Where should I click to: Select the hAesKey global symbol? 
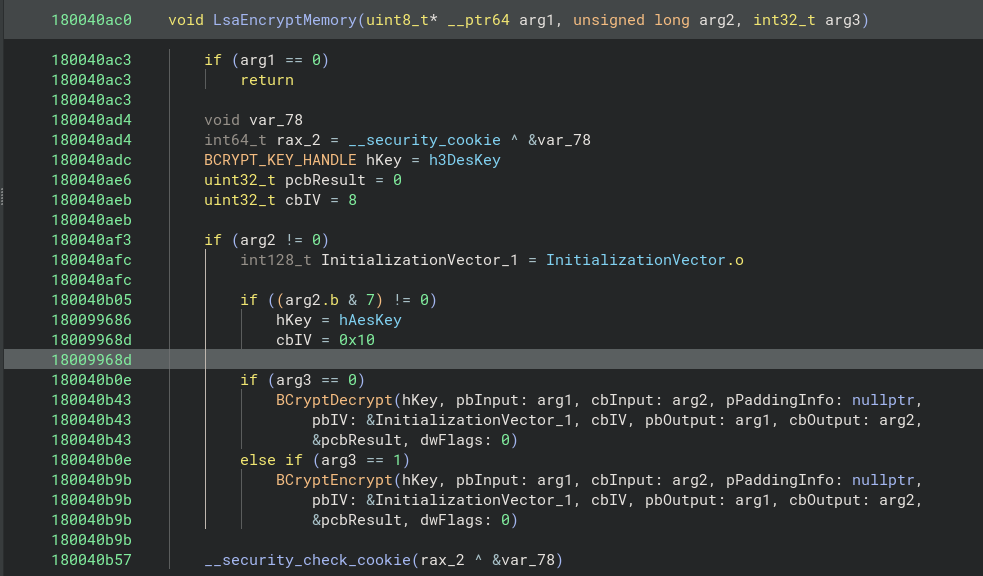pos(370,320)
